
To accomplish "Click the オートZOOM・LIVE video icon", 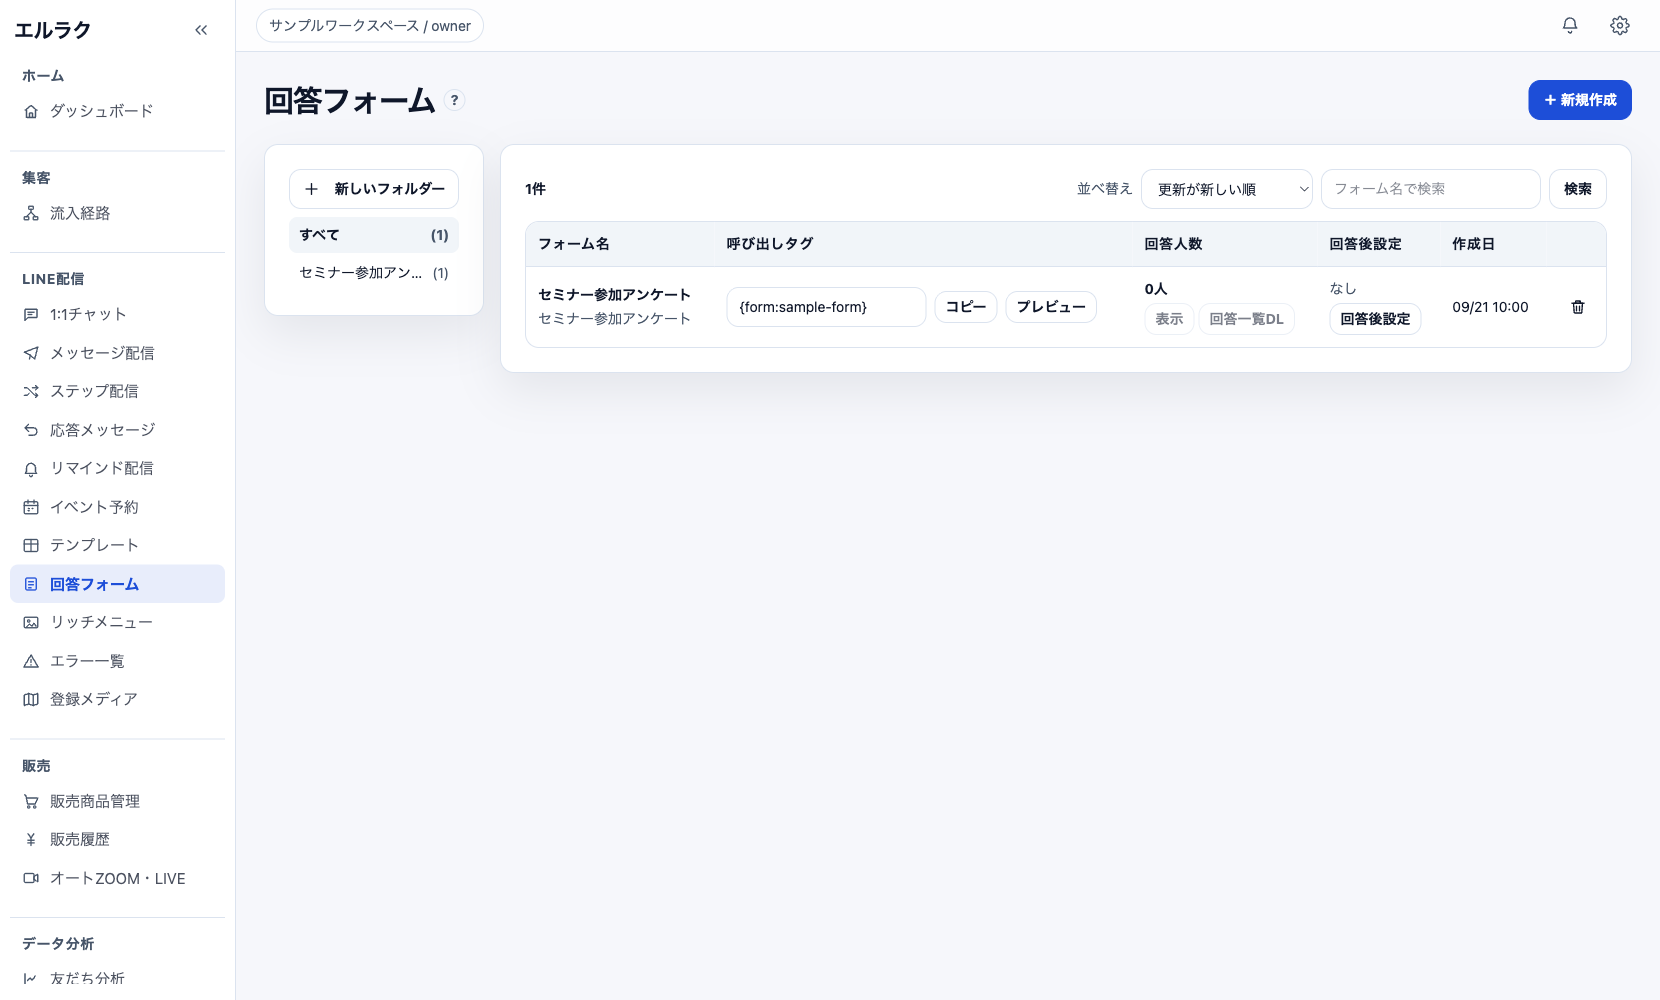I will tap(31, 878).
